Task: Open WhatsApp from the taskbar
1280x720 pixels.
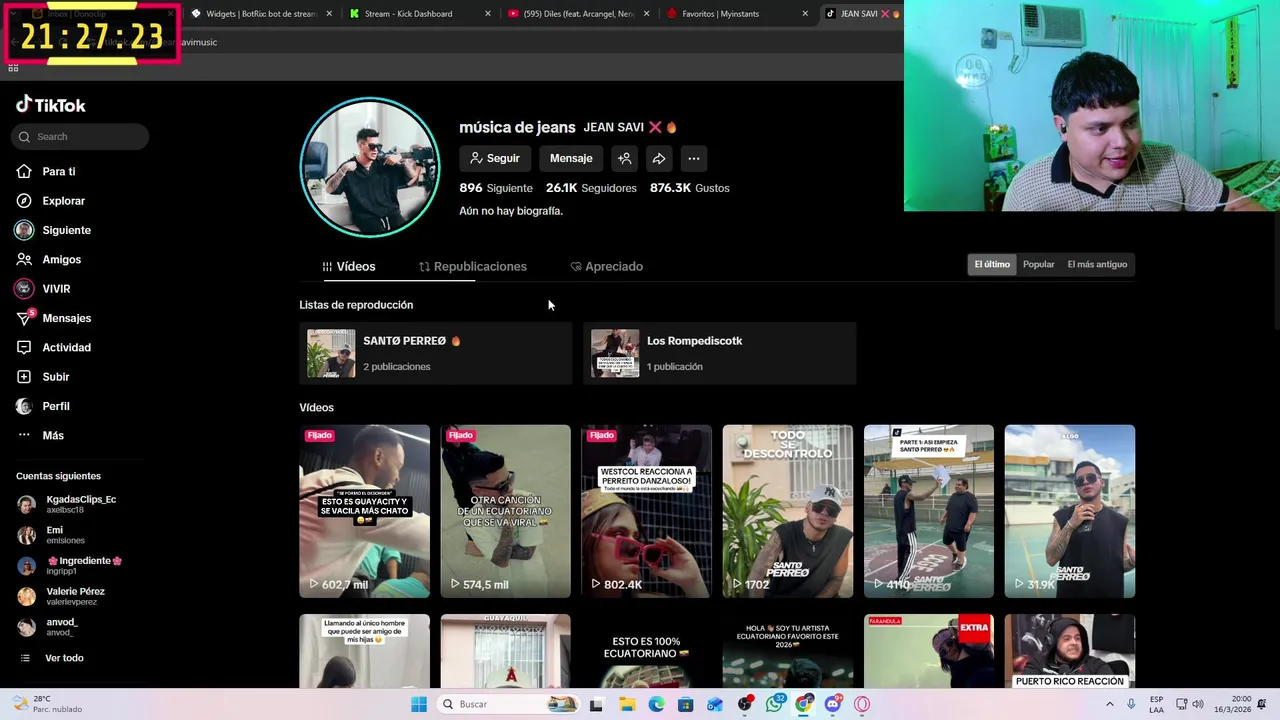Action: click(x=774, y=704)
